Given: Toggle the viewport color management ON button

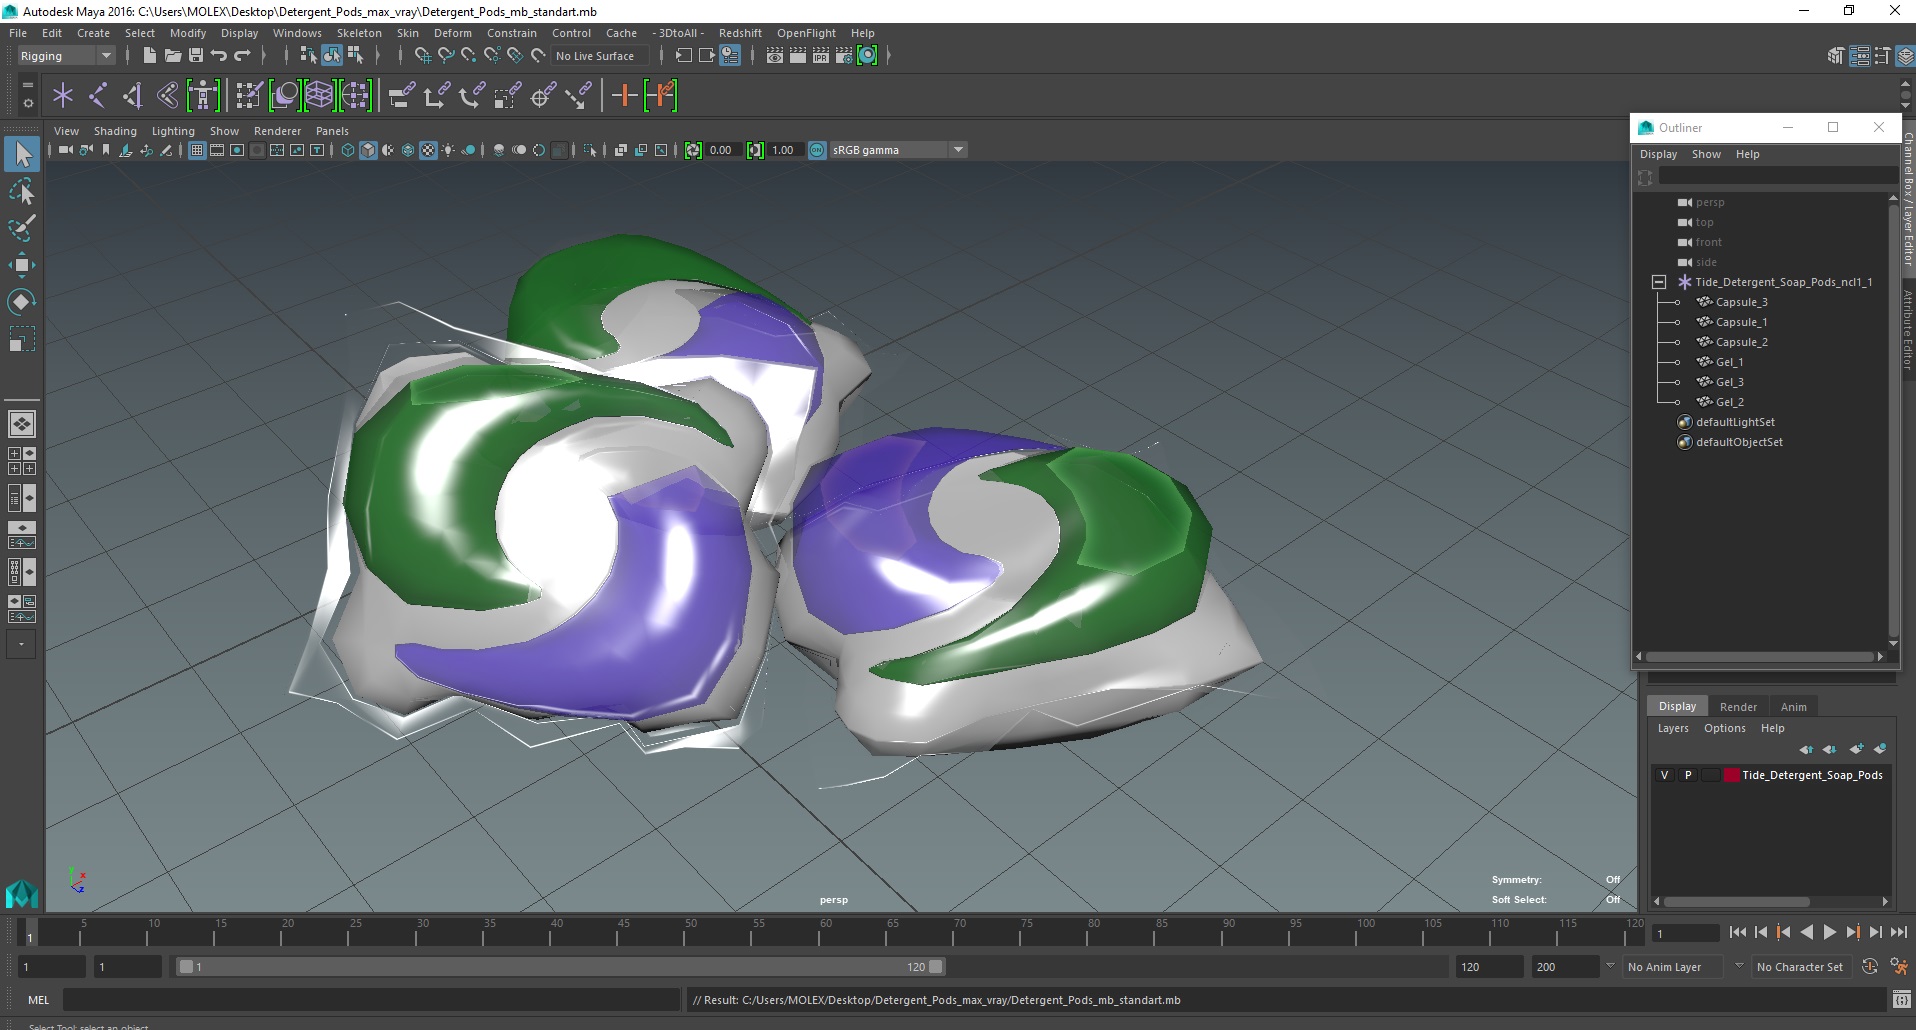Looking at the screenshot, I should (817, 150).
